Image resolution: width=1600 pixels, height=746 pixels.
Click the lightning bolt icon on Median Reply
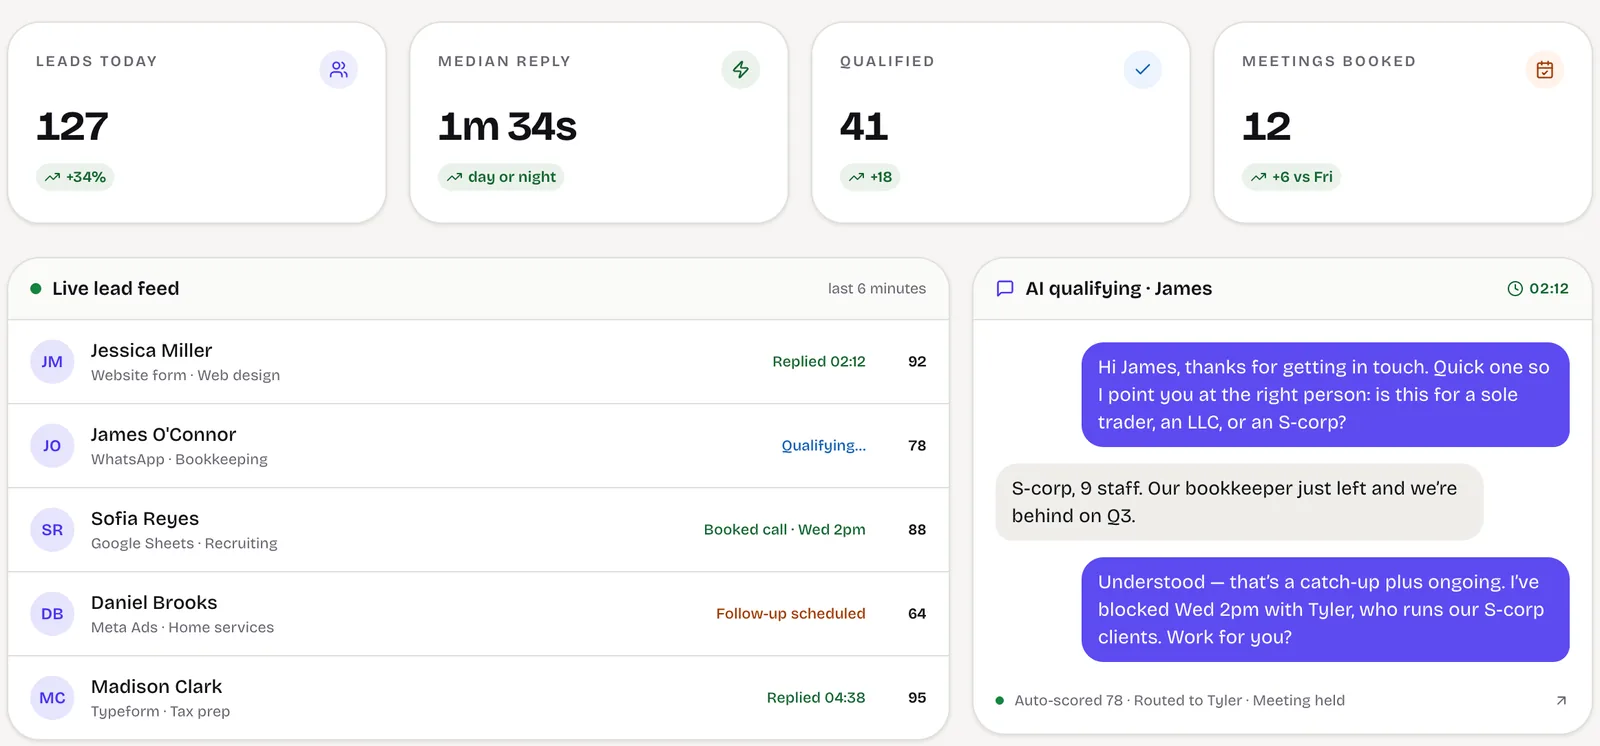(x=741, y=70)
